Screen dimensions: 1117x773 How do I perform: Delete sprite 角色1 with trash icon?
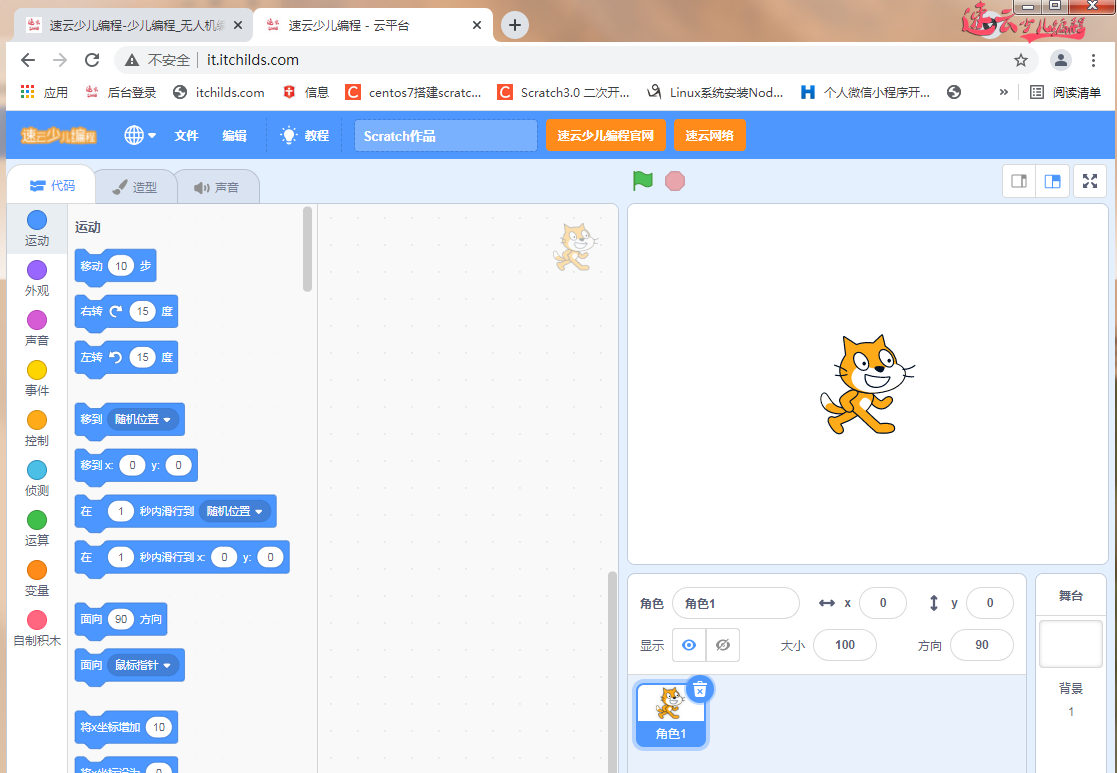(700, 689)
